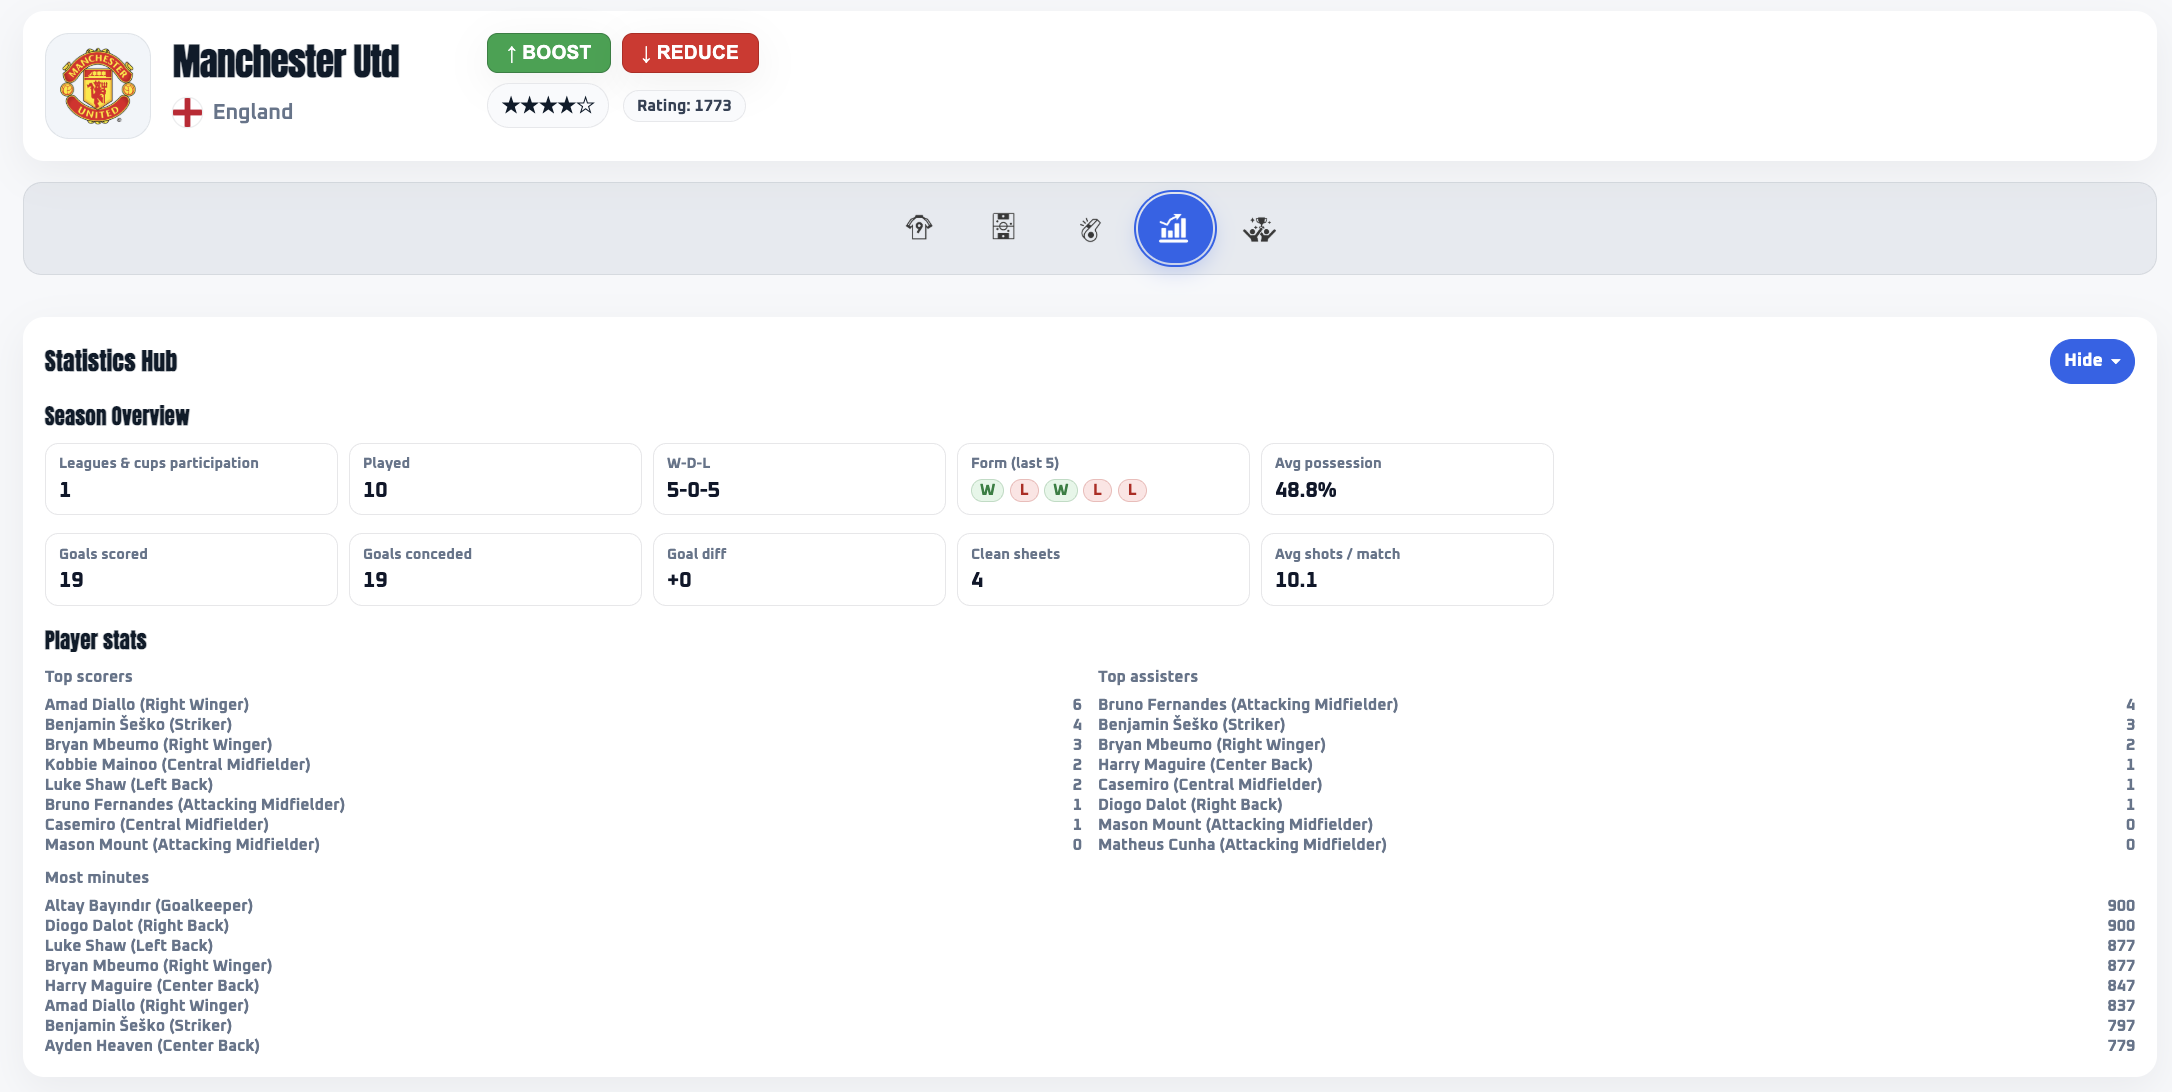Click the Player stats heading

[x=96, y=640]
